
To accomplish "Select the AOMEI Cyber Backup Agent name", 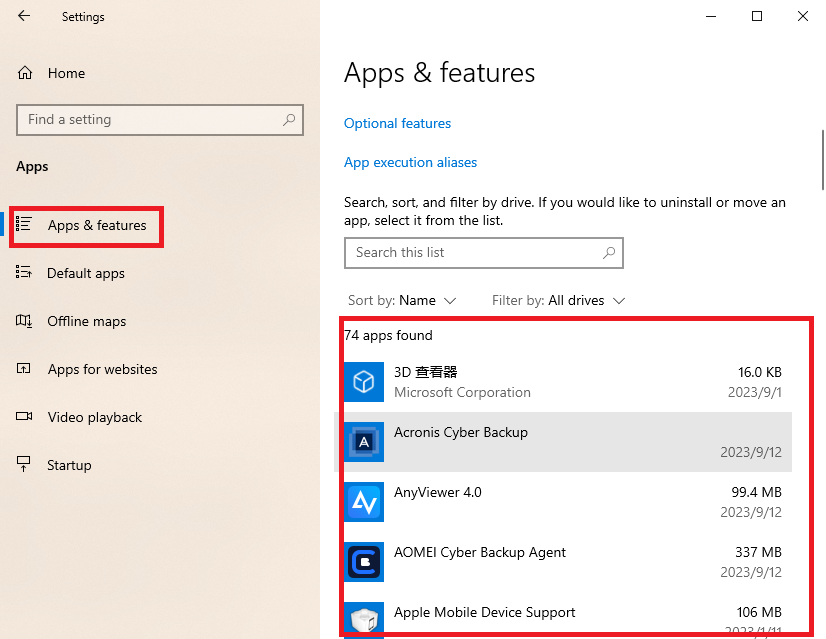I will [480, 552].
